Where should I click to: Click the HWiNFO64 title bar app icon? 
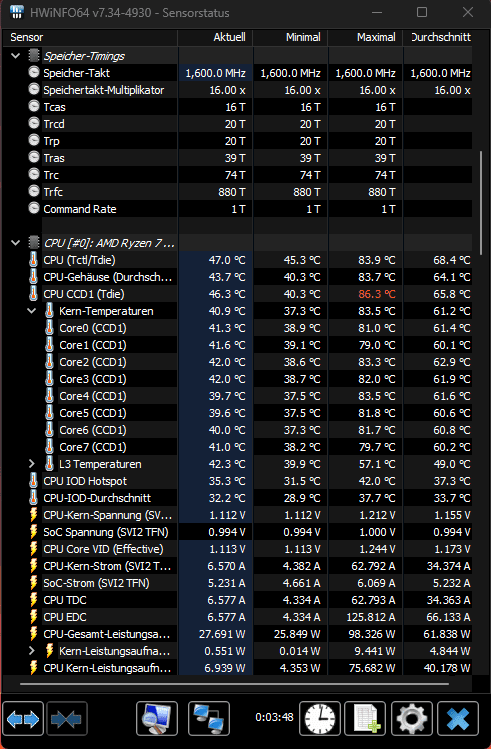click(17, 12)
